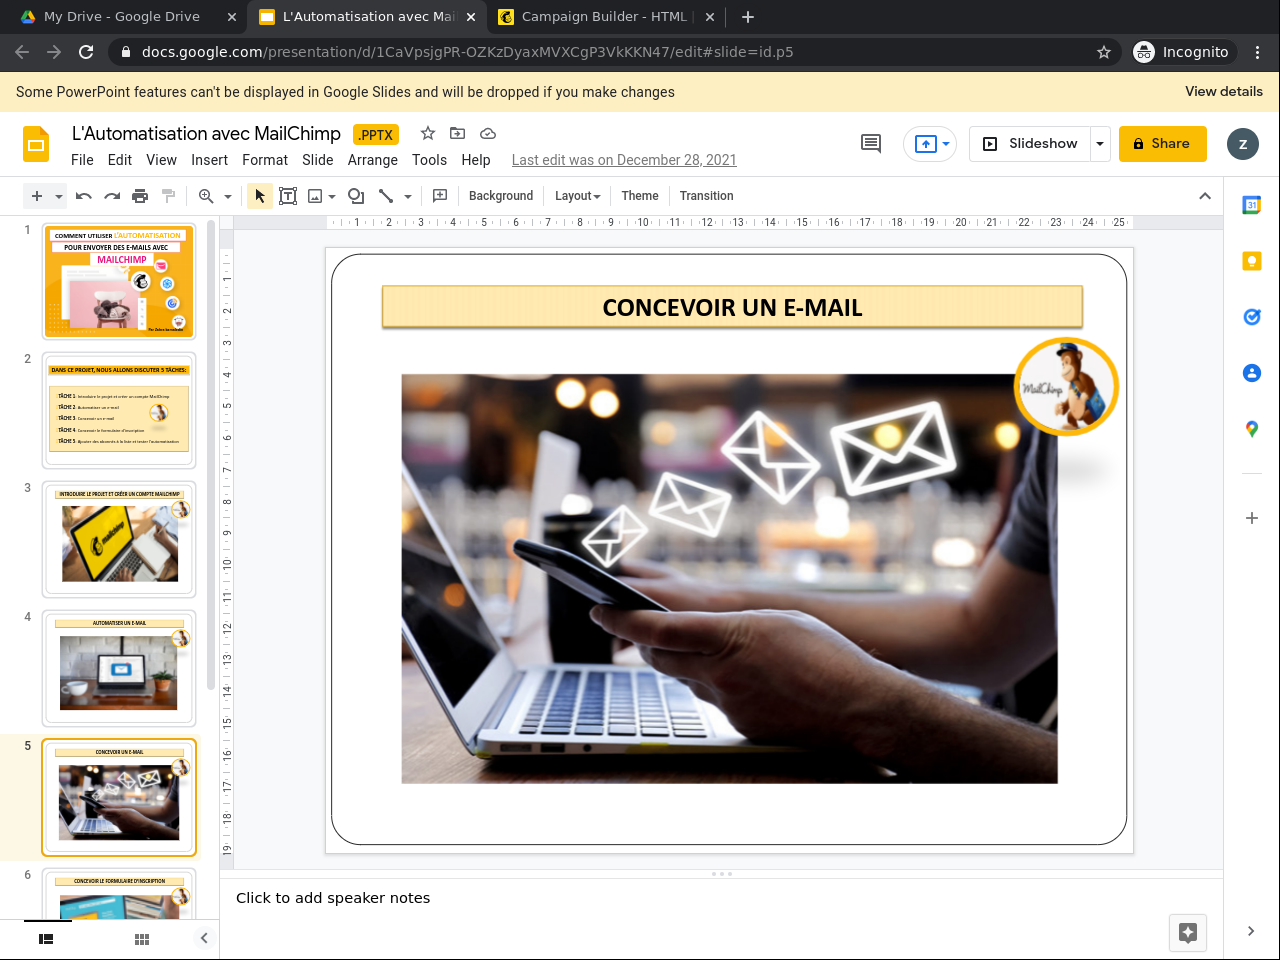This screenshot has width=1280, height=960.
Task: Open the Shape tool
Action: 356,196
